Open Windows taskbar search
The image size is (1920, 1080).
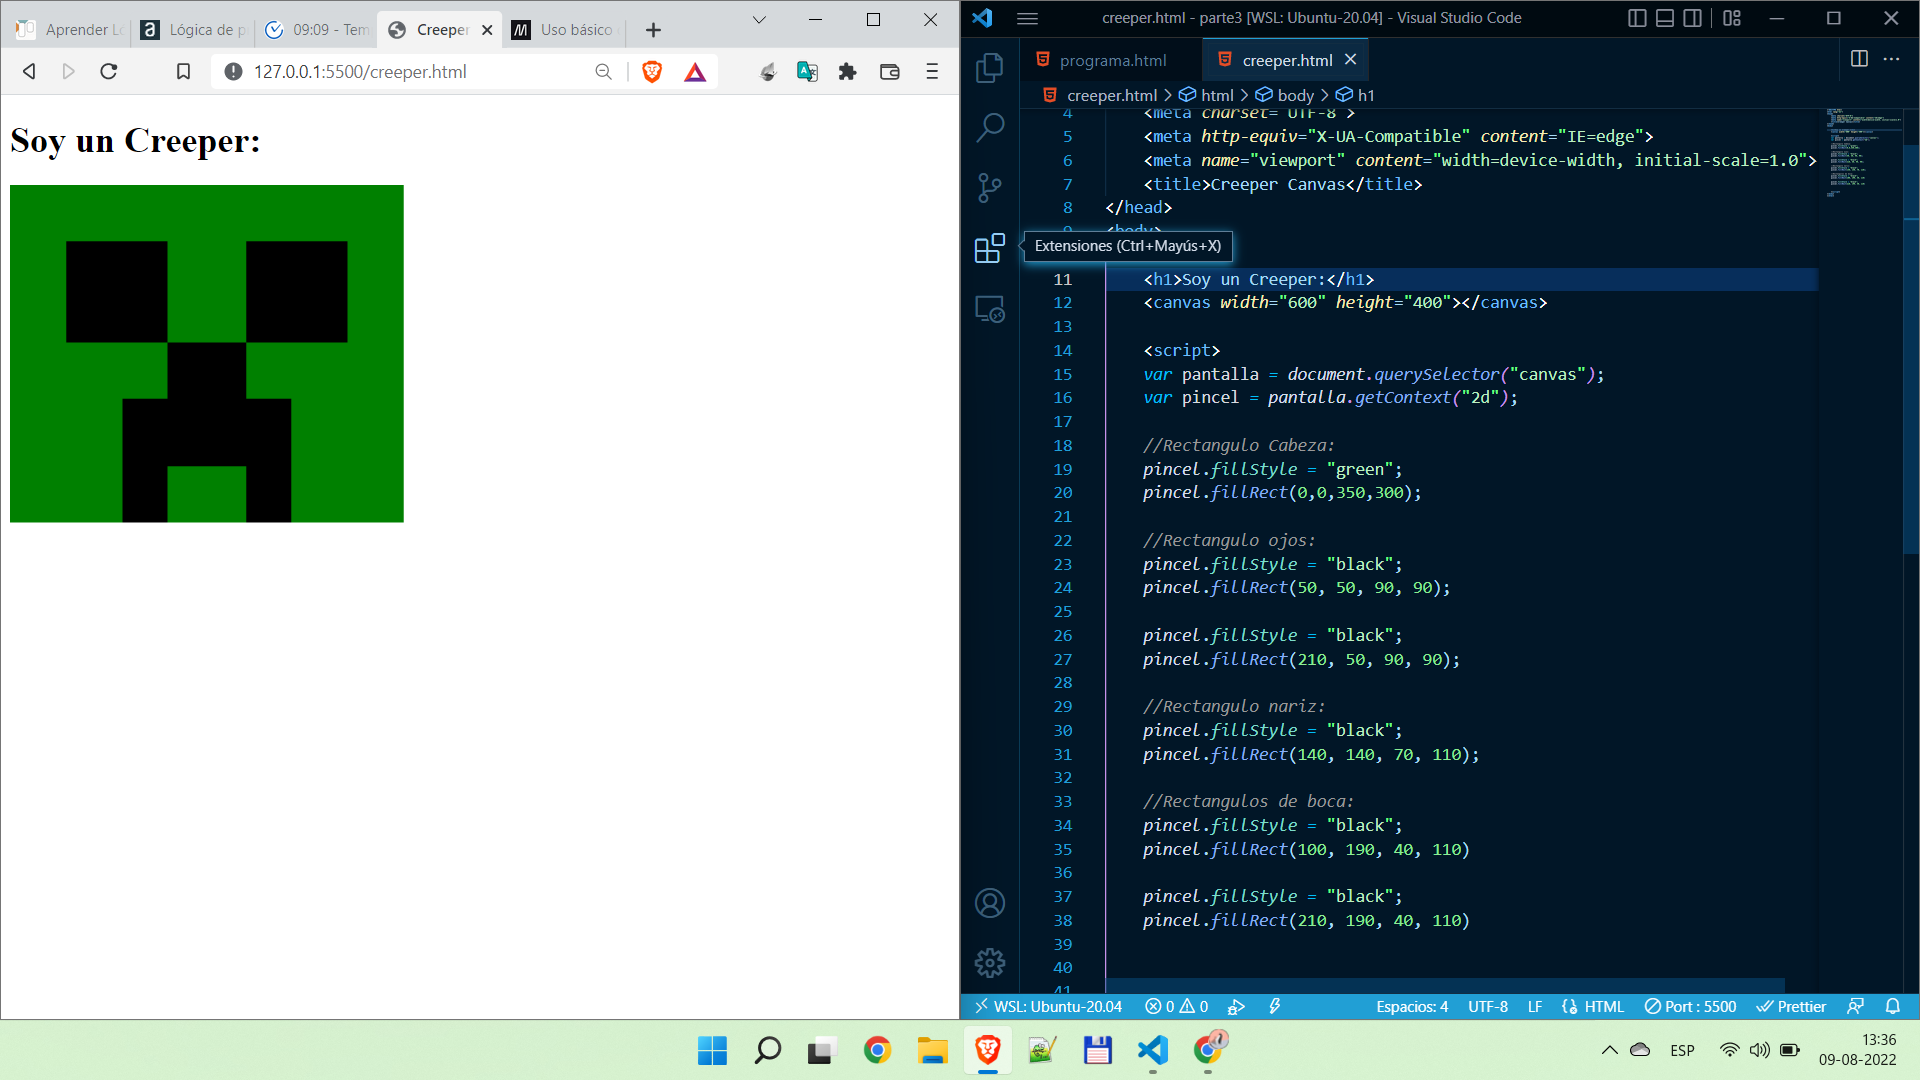(x=767, y=1050)
